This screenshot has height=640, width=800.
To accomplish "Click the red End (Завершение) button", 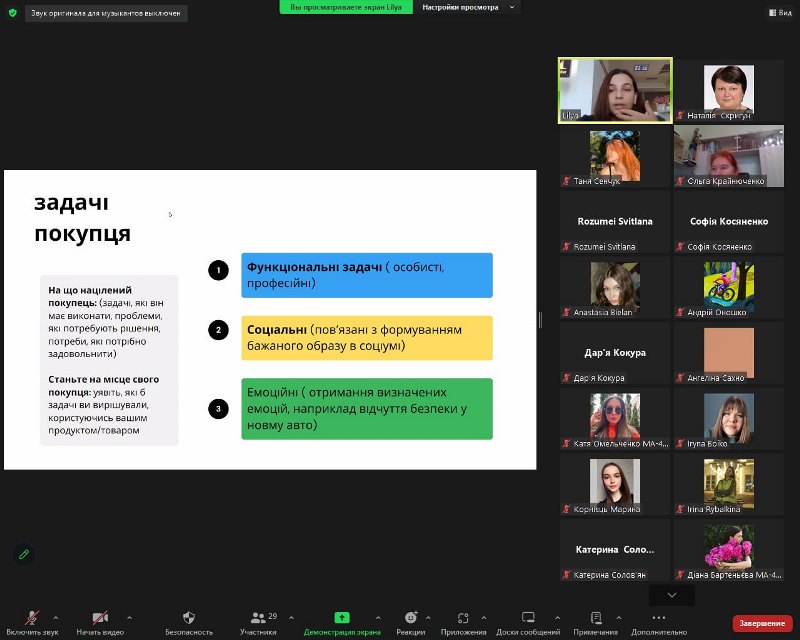I will pyautogui.click(x=762, y=623).
